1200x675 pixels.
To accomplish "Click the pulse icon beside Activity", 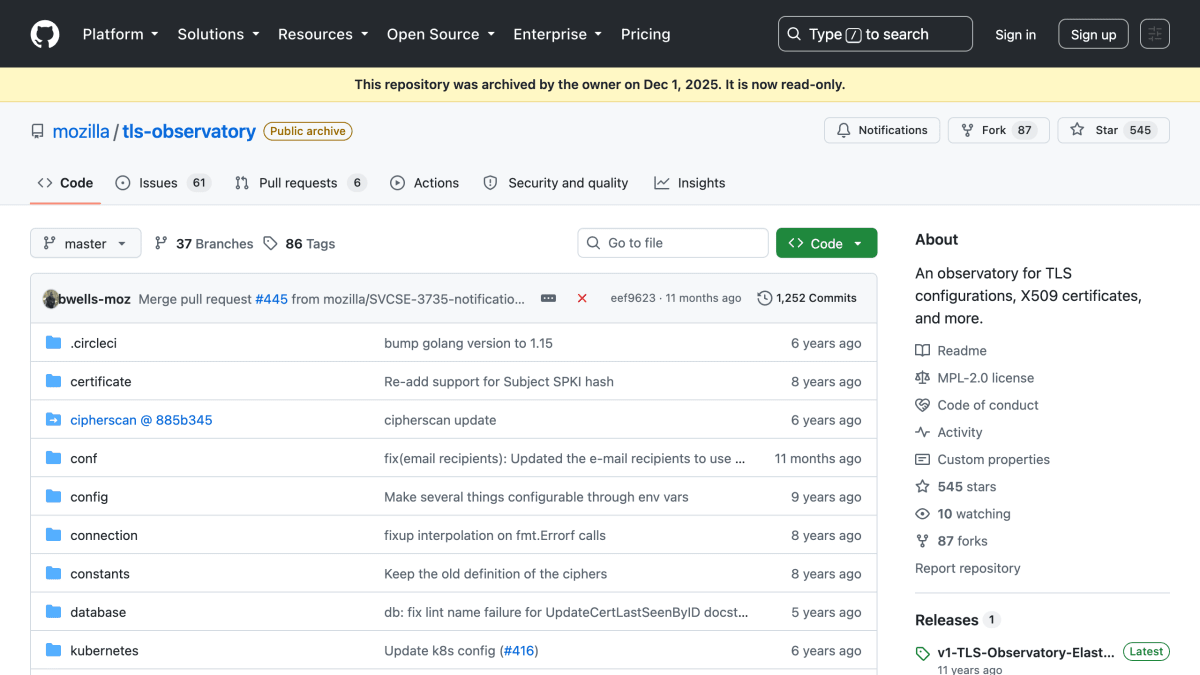I will [x=922, y=432].
